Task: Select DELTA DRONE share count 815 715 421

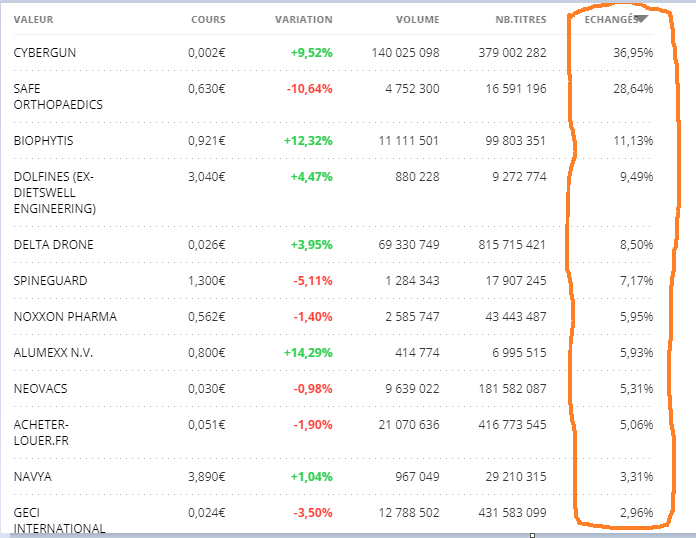Action: pyautogui.click(x=512, y=245)
